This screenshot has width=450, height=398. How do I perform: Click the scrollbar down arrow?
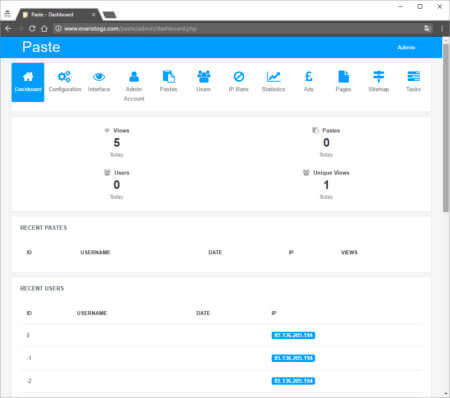coord(446,394)
